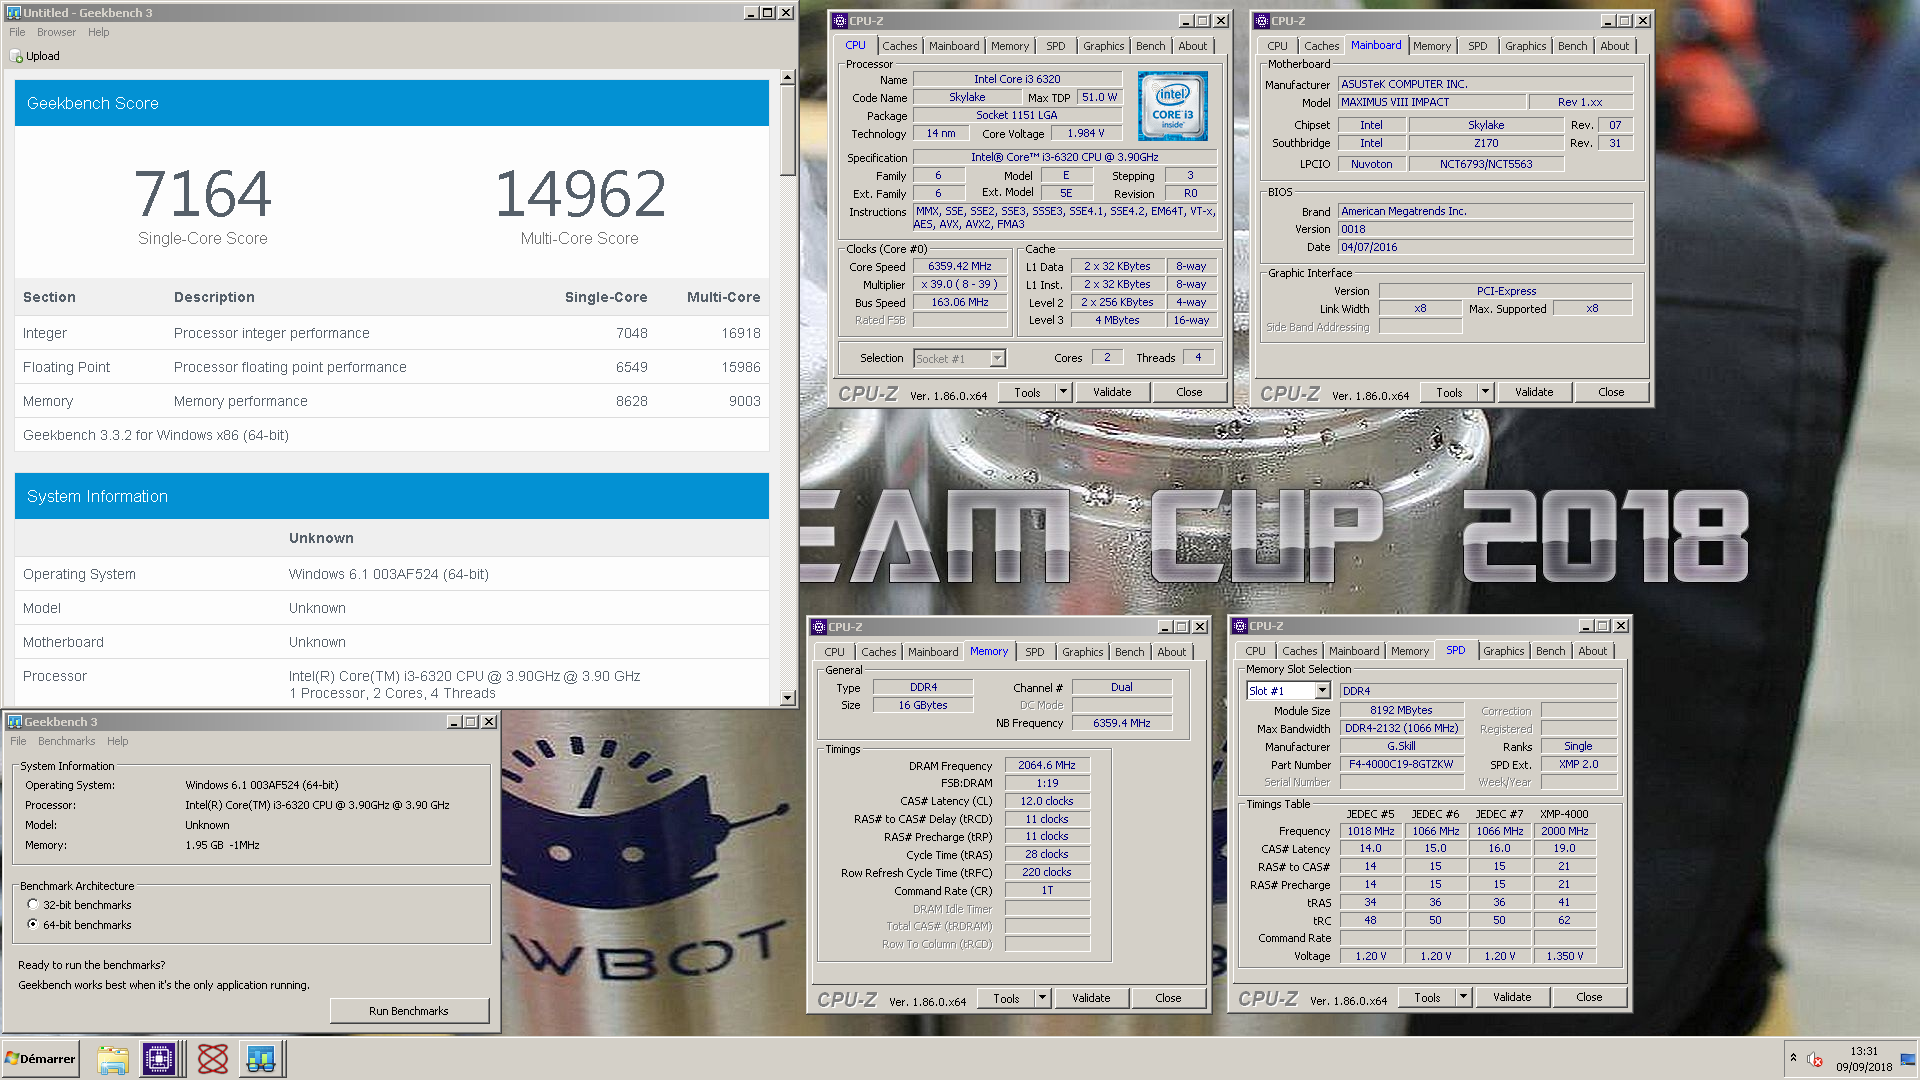Switch to Graphics tab in Memory window
Image resolution: width=1920 pixels, height=1080 pixels.
point(1083,652)
